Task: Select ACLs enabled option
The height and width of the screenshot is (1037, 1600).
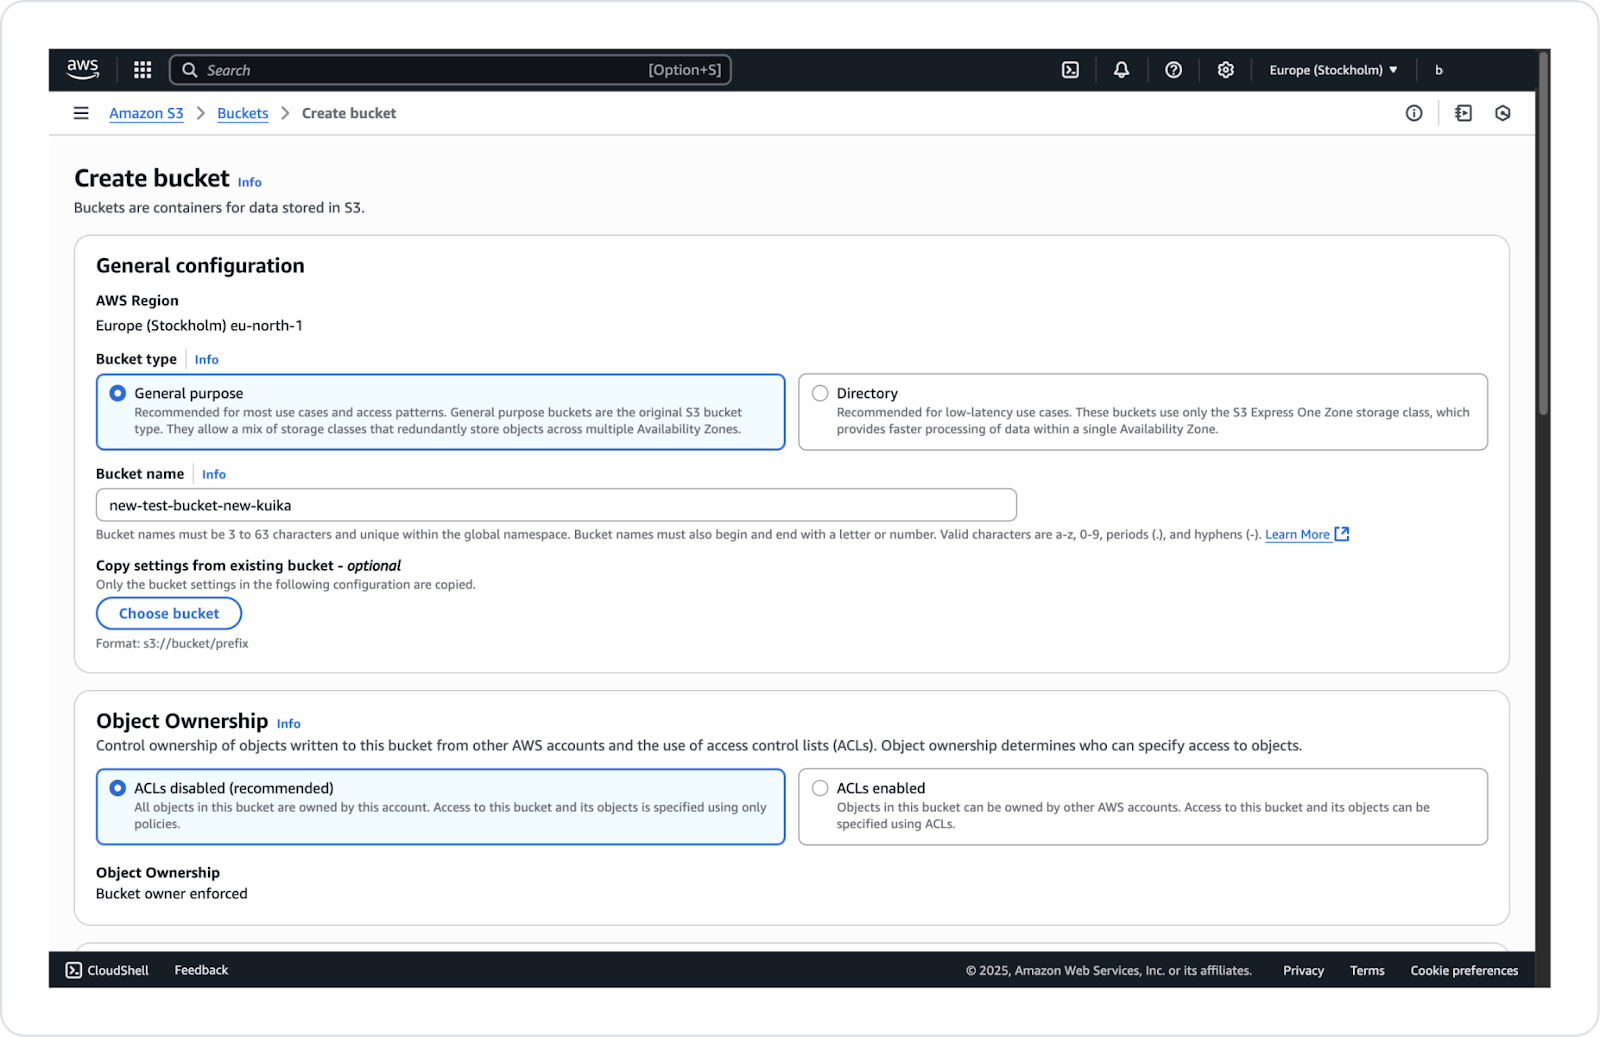Action: click(1143, 807)
